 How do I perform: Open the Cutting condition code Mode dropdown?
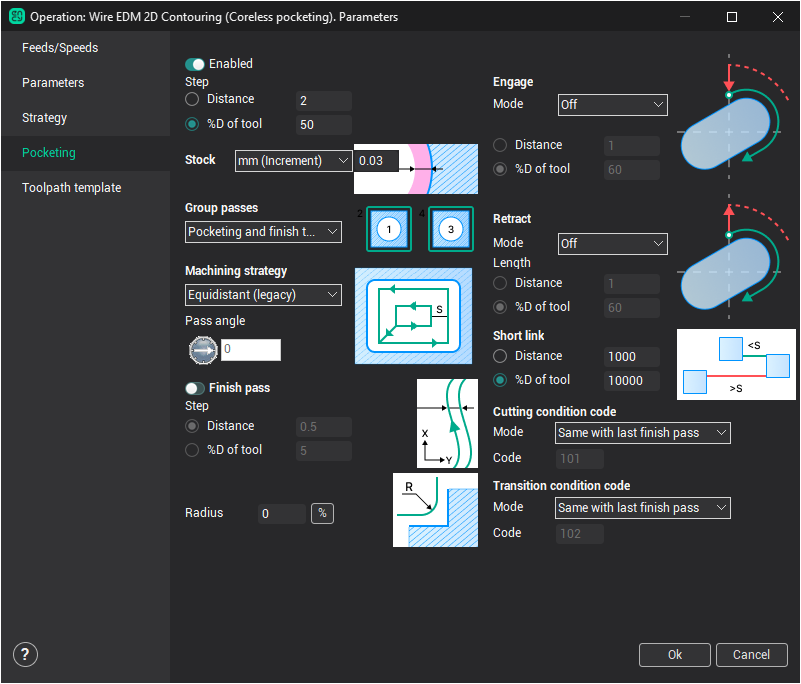(642, 433)
